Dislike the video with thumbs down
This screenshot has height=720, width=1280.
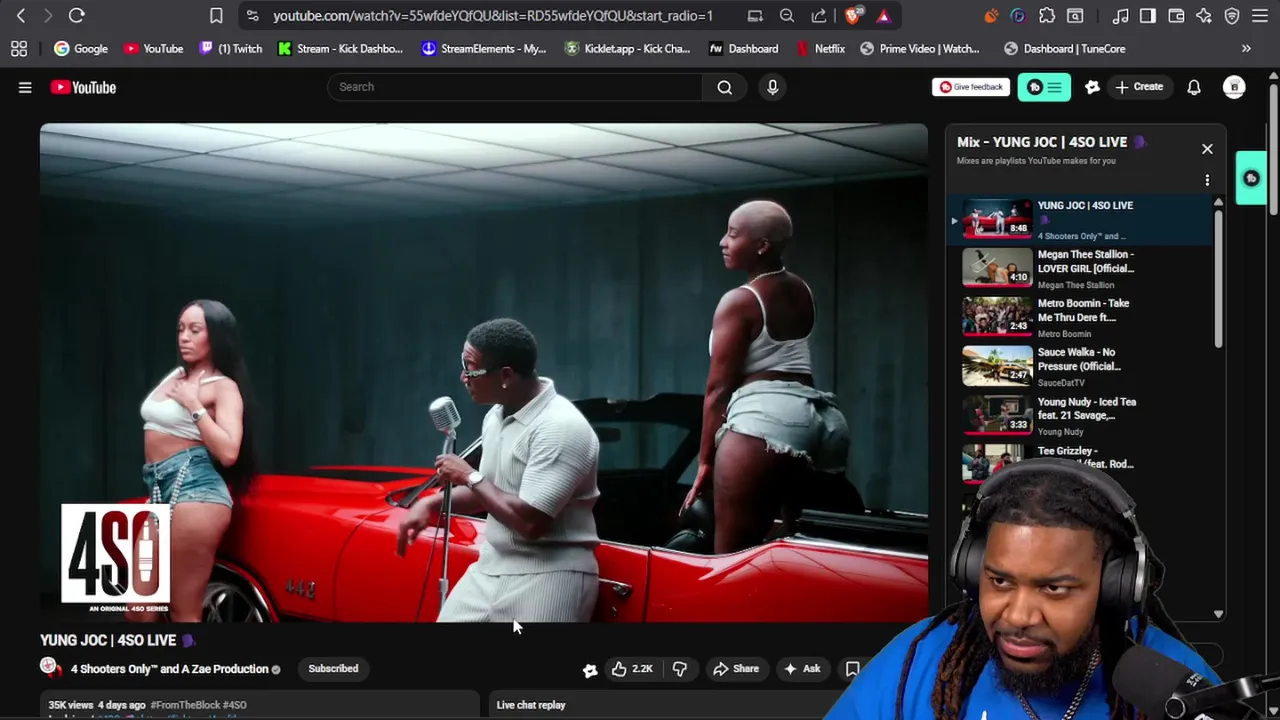680,669
